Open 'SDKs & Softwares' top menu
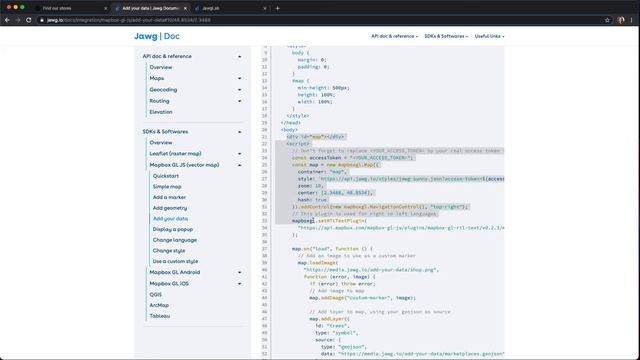 point(446,36)
